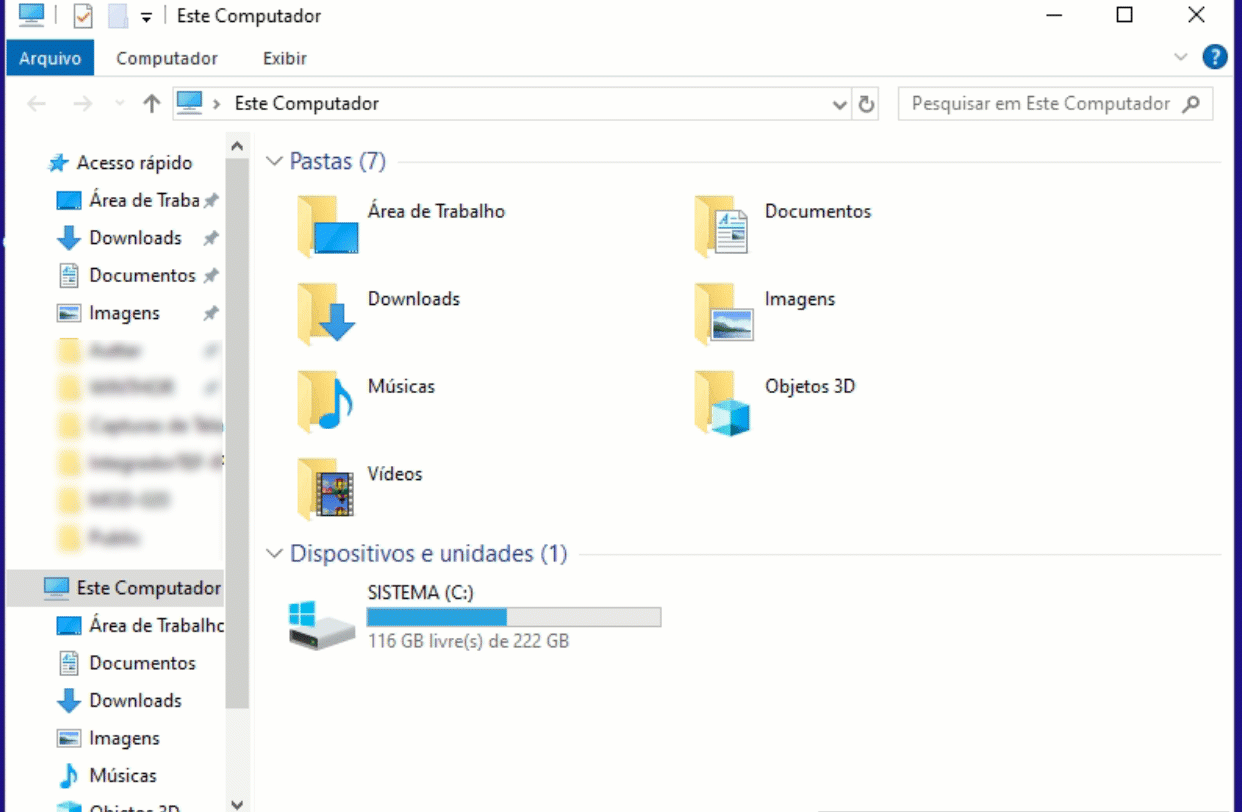The image size is (1242, 812).
Task: Open the Arquivo menu
Action: point(50,58)
